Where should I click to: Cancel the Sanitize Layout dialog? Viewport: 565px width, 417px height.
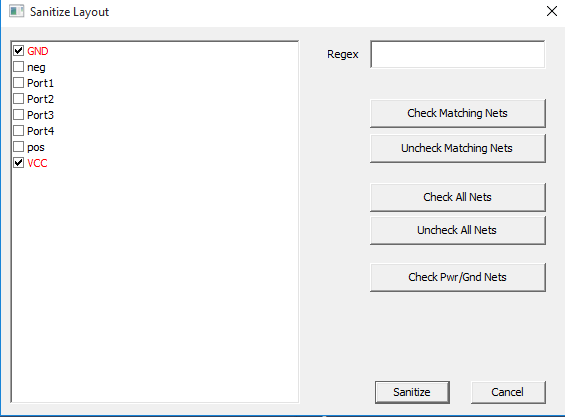(x=508, y=392)
